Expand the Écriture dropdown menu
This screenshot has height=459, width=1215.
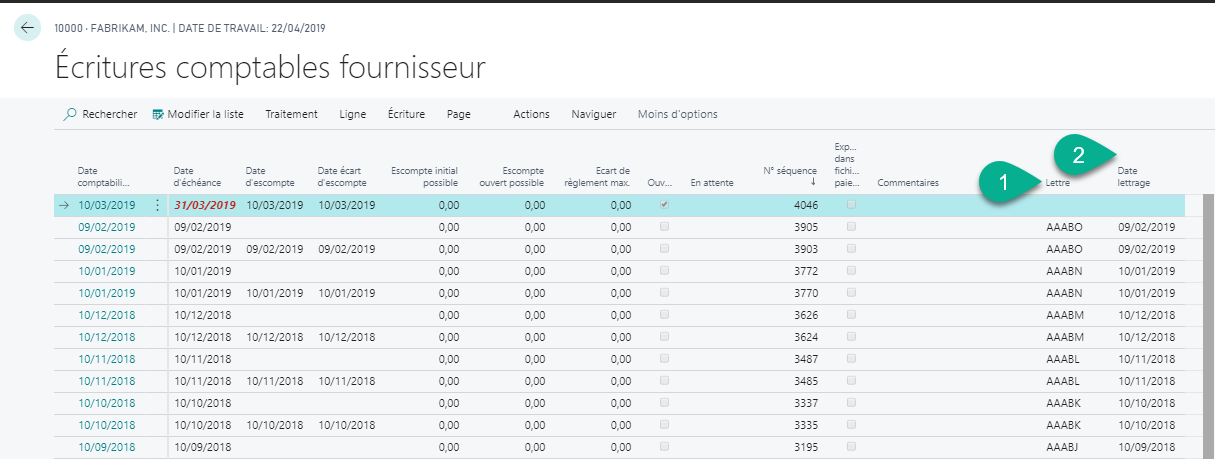click(x=406, y=114)
